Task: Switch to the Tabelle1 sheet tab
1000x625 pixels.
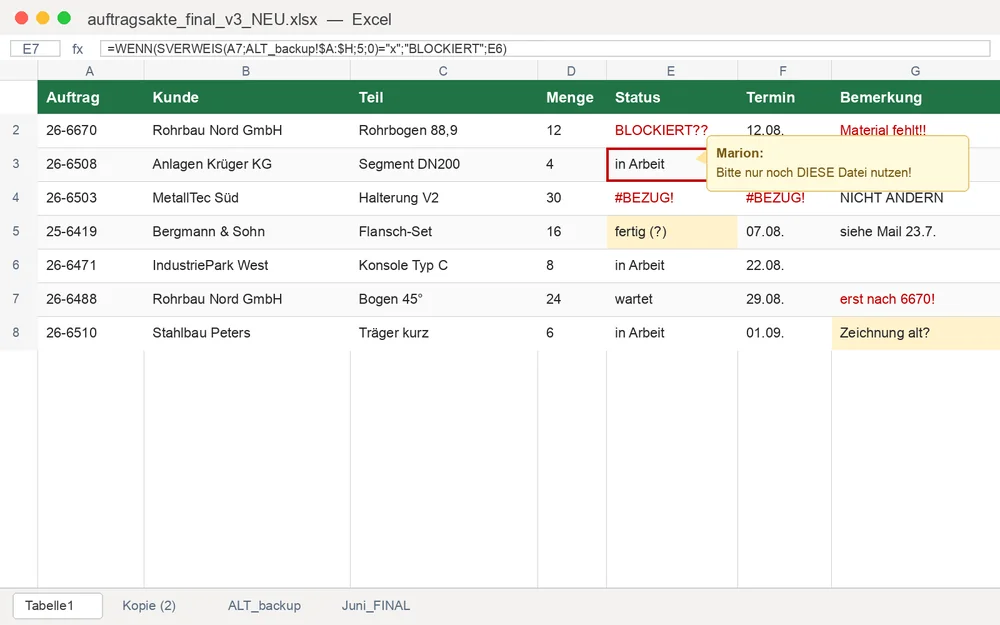Action: pos(57,605)
